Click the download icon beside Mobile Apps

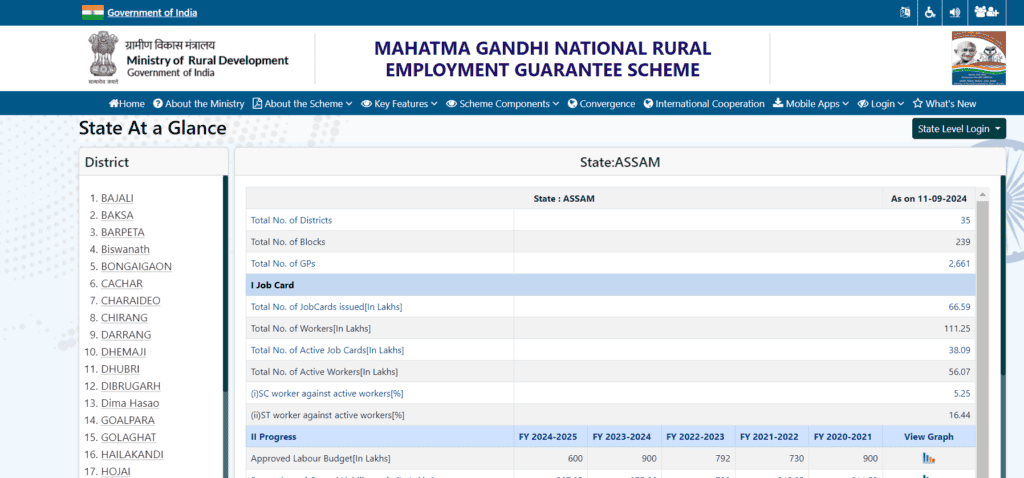pos(778,104)
